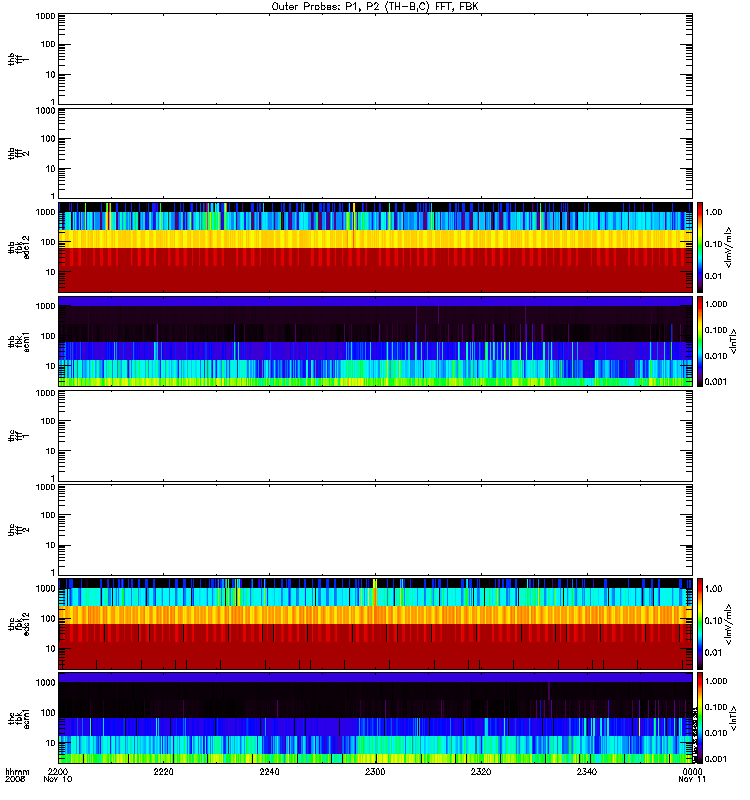Click the '2008' year label
The width and height of the screenshot is (750, 800).
15,779
